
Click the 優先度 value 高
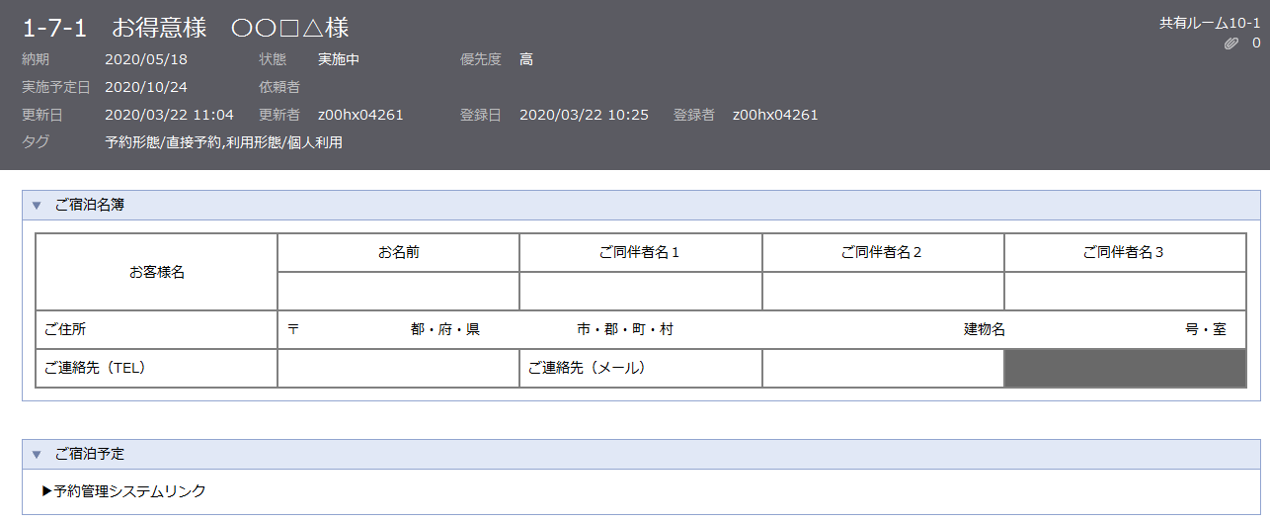(526, 59)
